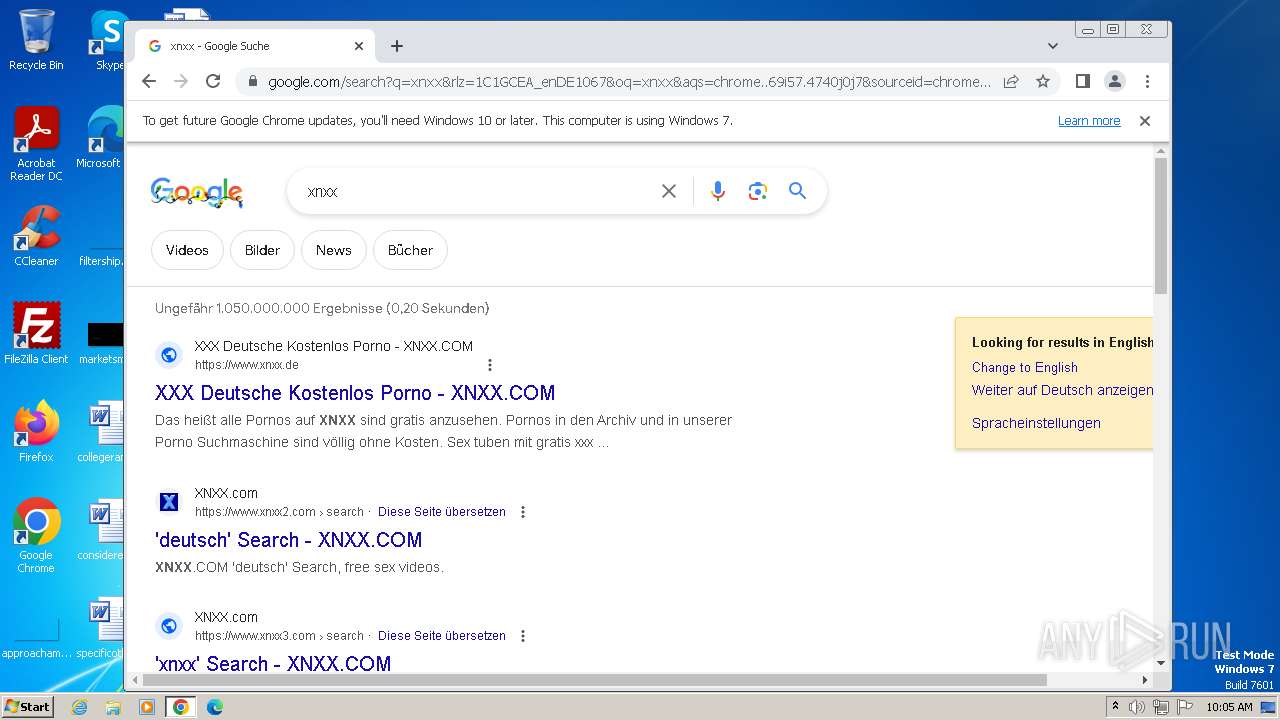
Task: Click the Windows Start button
Action: [28, 707]
